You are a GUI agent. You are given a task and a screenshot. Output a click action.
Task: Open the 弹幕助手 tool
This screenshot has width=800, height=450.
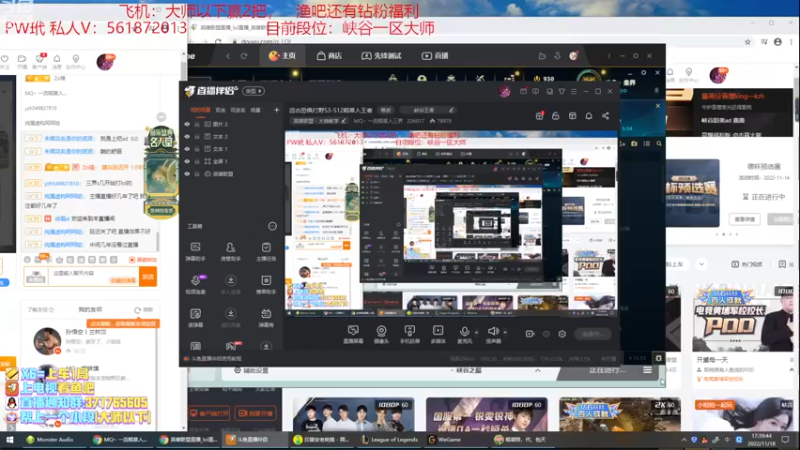(195, 252)
